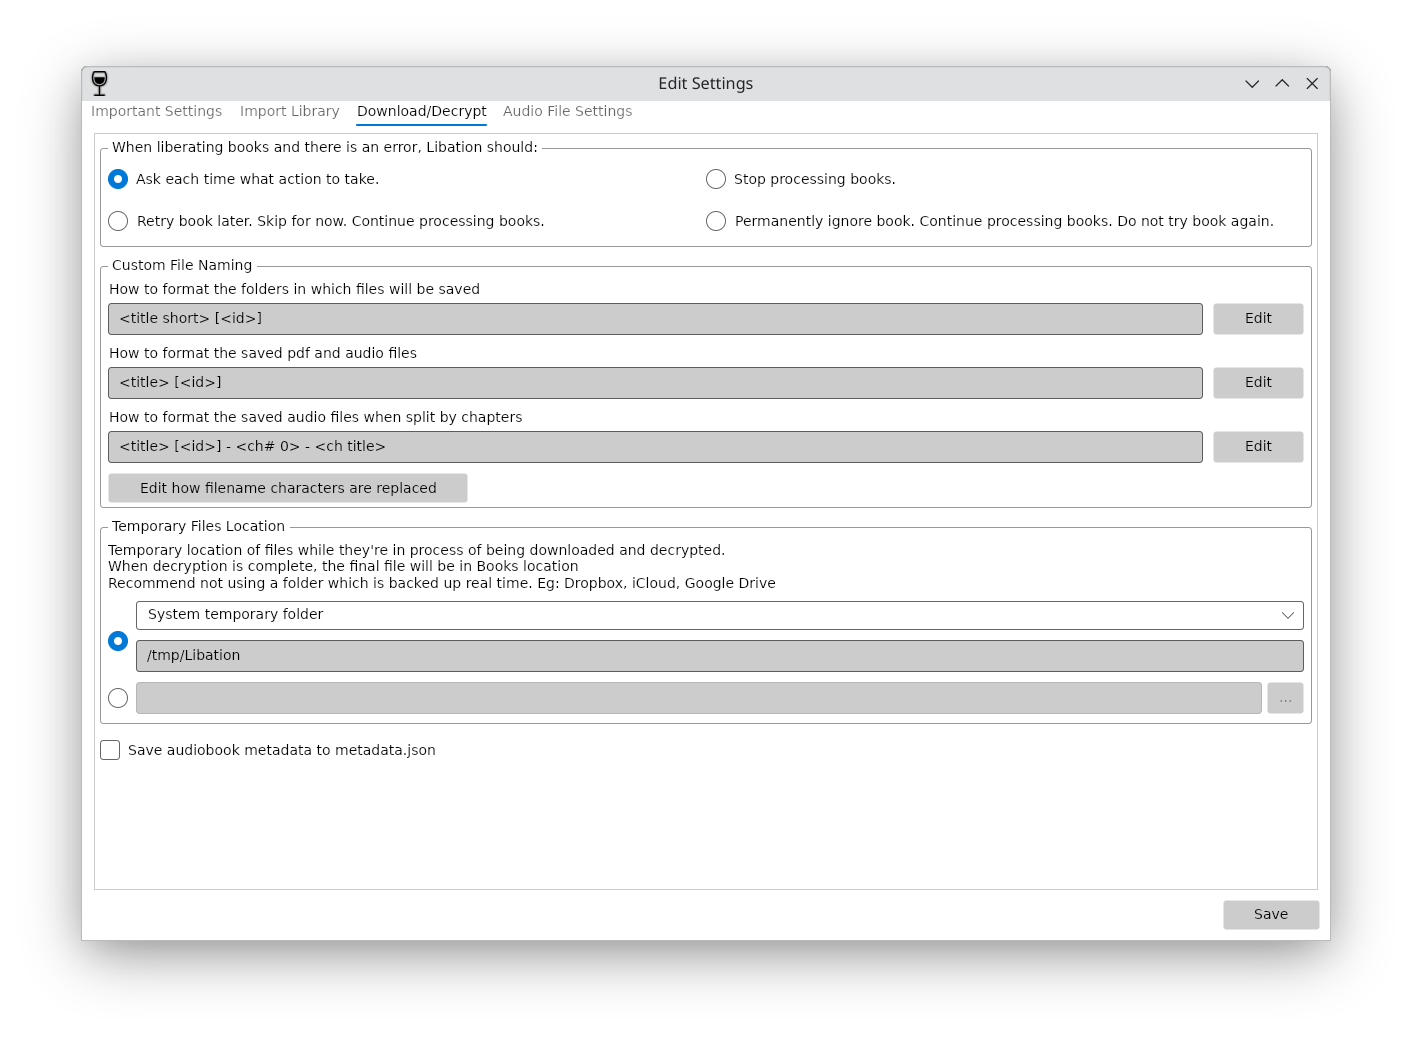Image resolution: width=1412 pixels, height=1037 pixels.
Task: Select 'Stop processing books' option
Action: [716, 179]
